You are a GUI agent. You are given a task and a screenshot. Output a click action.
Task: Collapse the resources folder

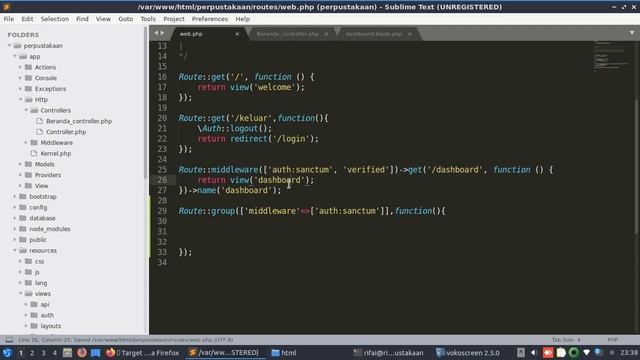15,250
